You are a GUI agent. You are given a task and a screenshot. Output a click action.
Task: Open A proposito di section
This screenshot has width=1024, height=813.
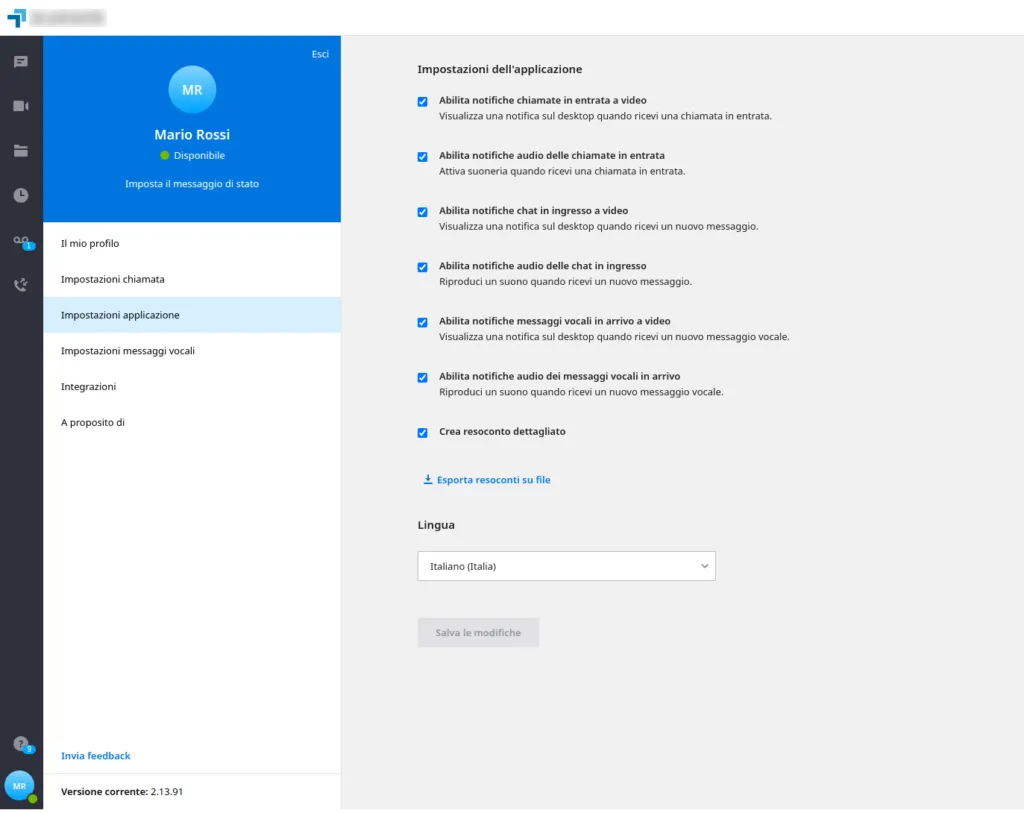[192, 422]
